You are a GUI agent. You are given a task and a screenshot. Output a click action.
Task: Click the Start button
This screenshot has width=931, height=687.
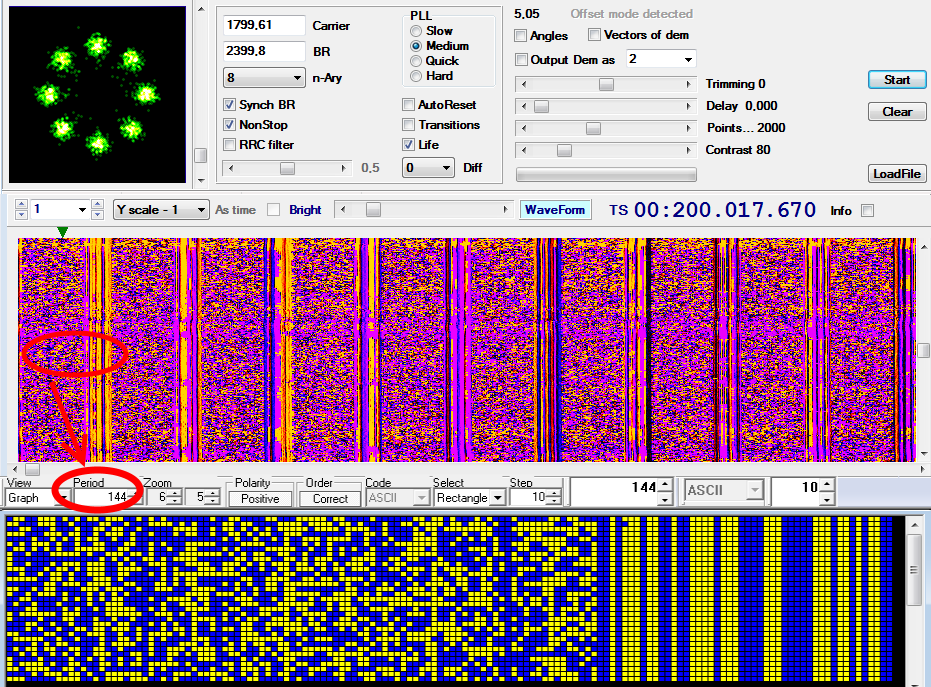(896, 79)
